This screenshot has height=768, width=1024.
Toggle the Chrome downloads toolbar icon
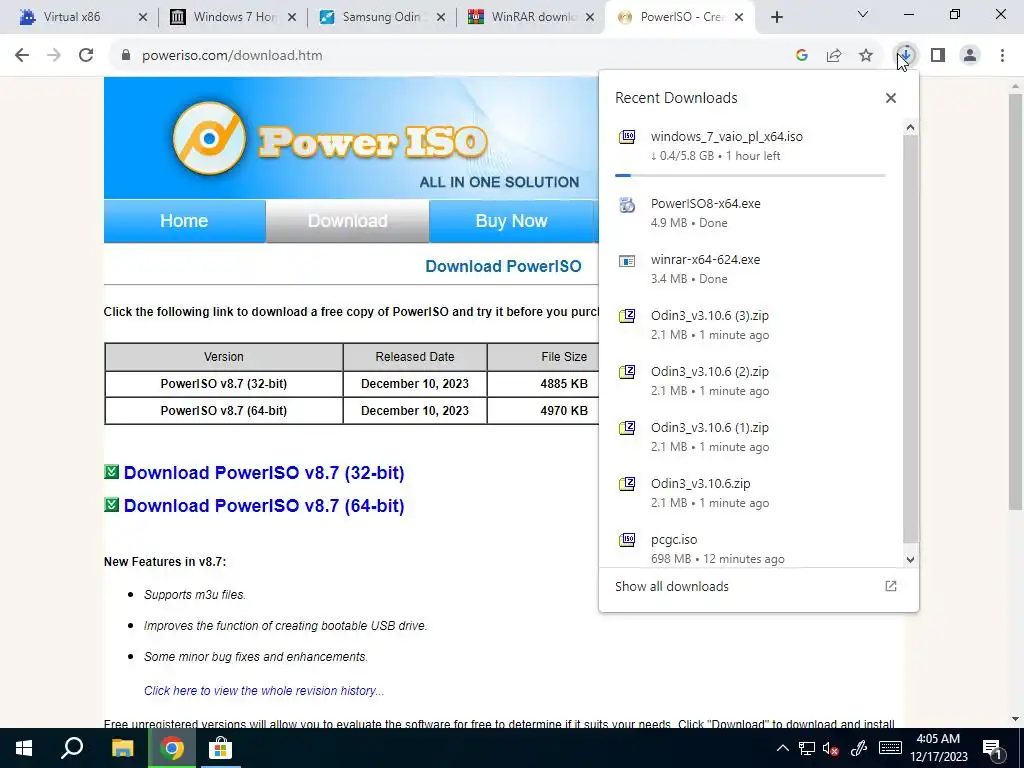[905, 56]
